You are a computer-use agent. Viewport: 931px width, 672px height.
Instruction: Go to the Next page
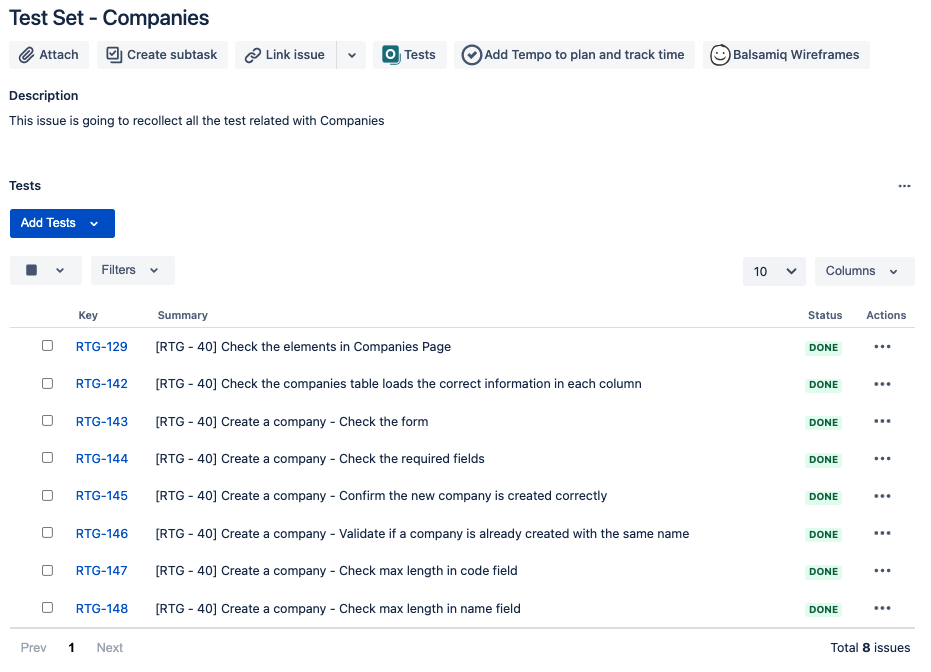point(110,648)
